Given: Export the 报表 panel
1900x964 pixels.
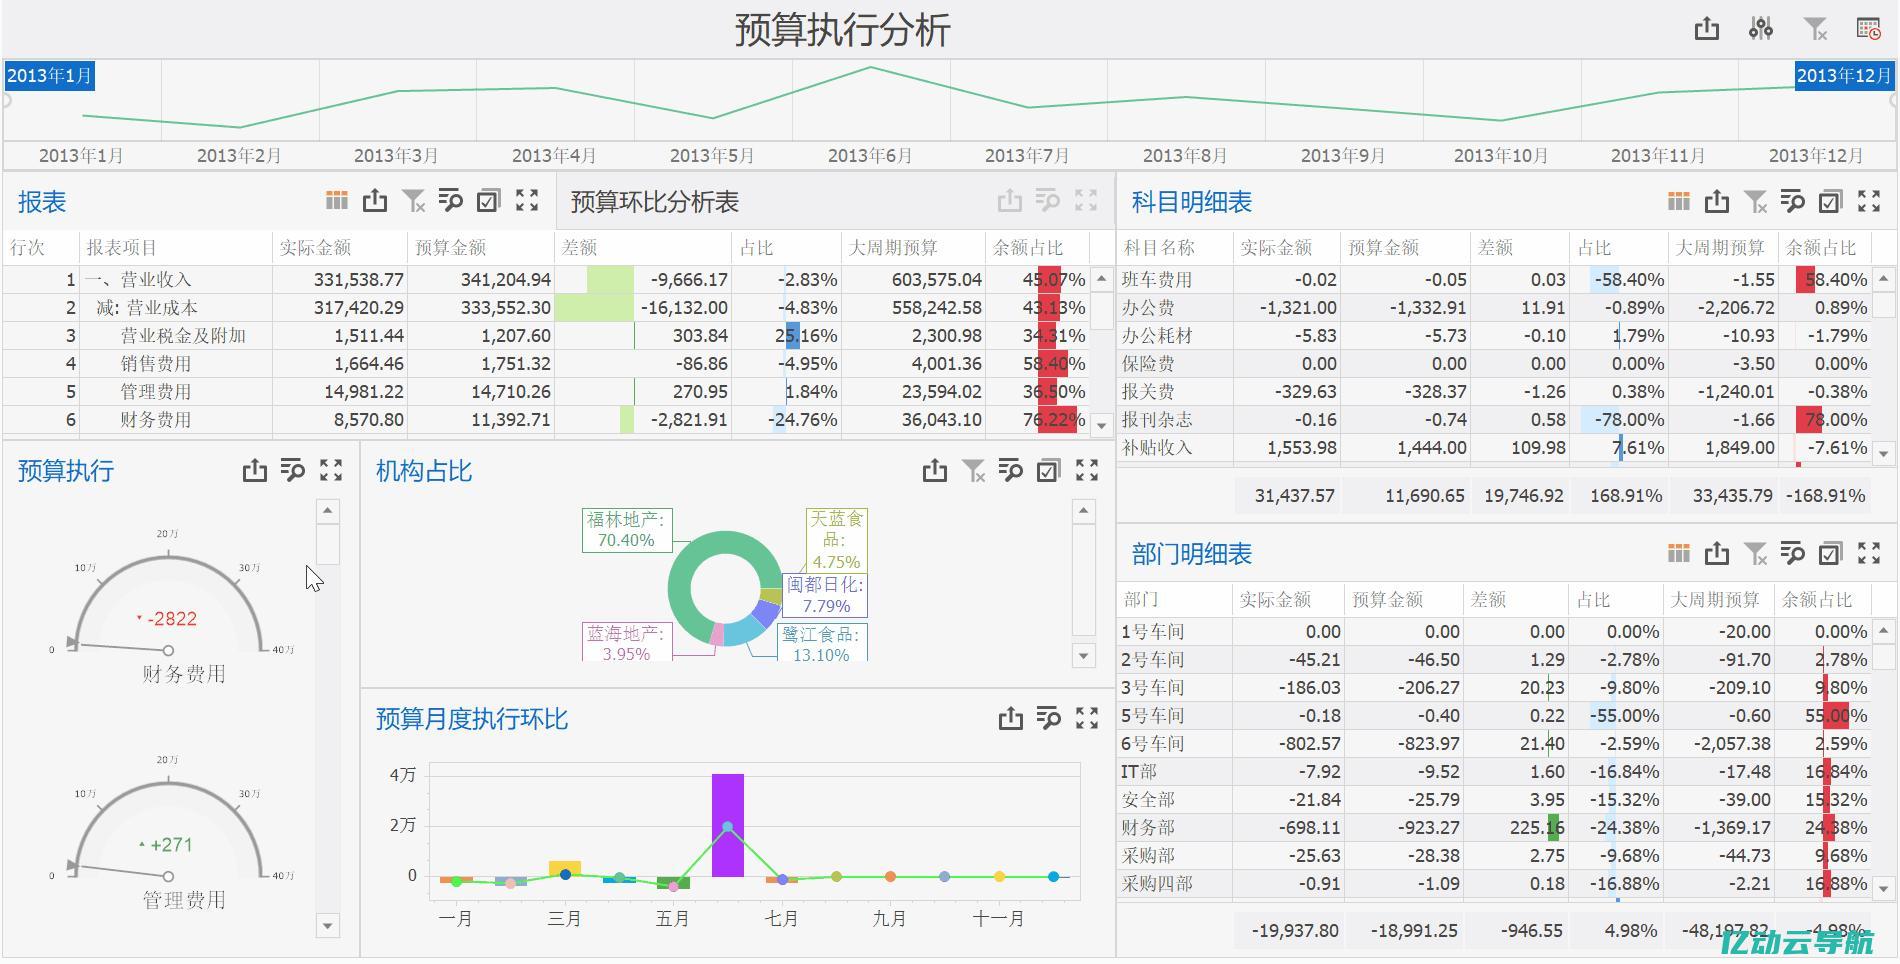Looking at the screenshot, I should pos(375,201).
